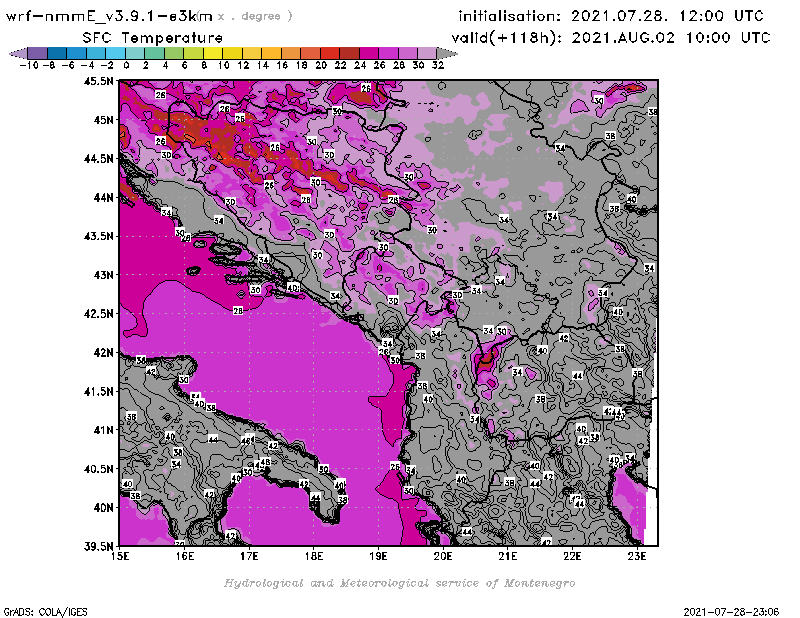Click the 15E longitude label
The width and height of the screenshot is (800, 618).
point(120,556)
